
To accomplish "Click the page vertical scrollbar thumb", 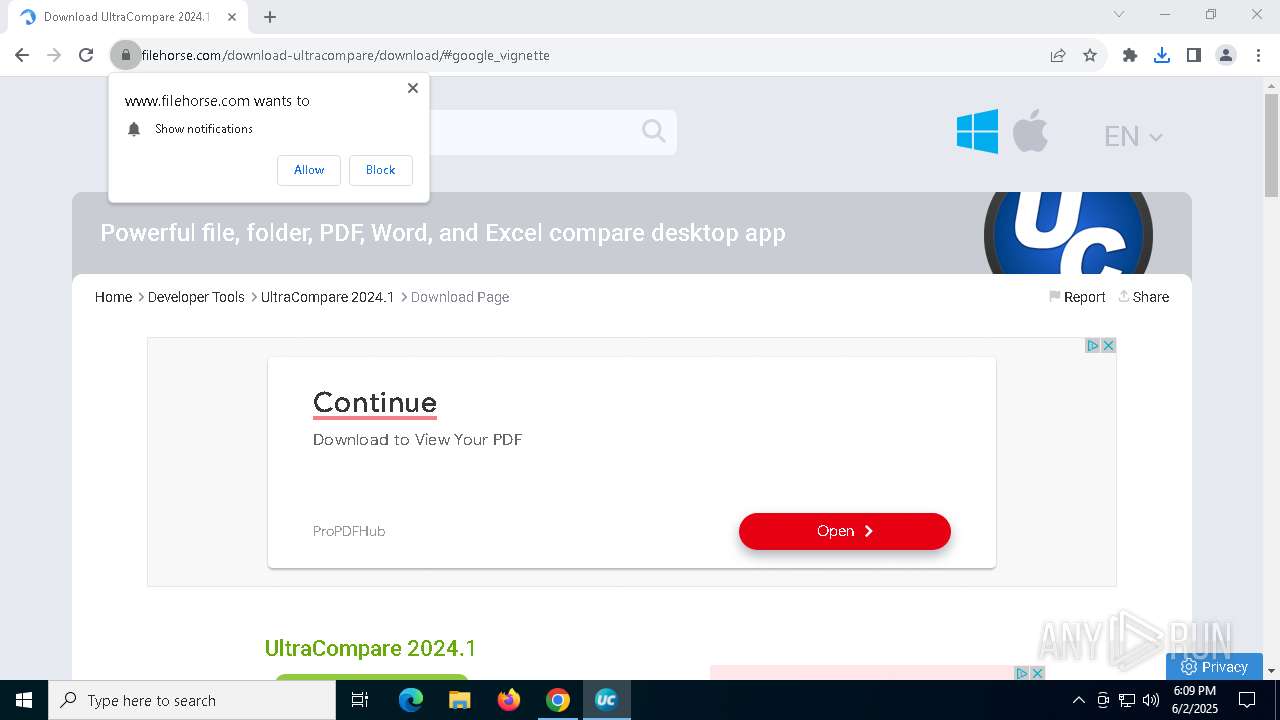I will tap(1271, 145).
